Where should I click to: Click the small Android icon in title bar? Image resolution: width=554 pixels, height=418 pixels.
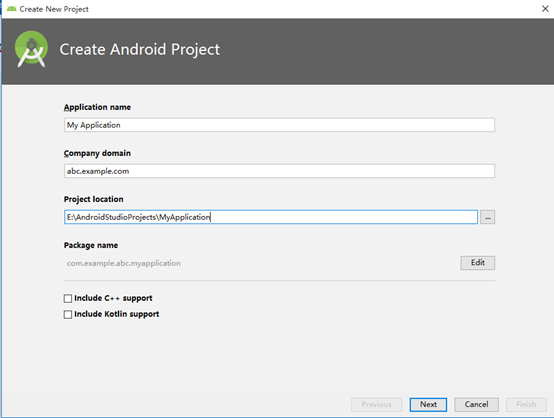click(x=11, y=8)
